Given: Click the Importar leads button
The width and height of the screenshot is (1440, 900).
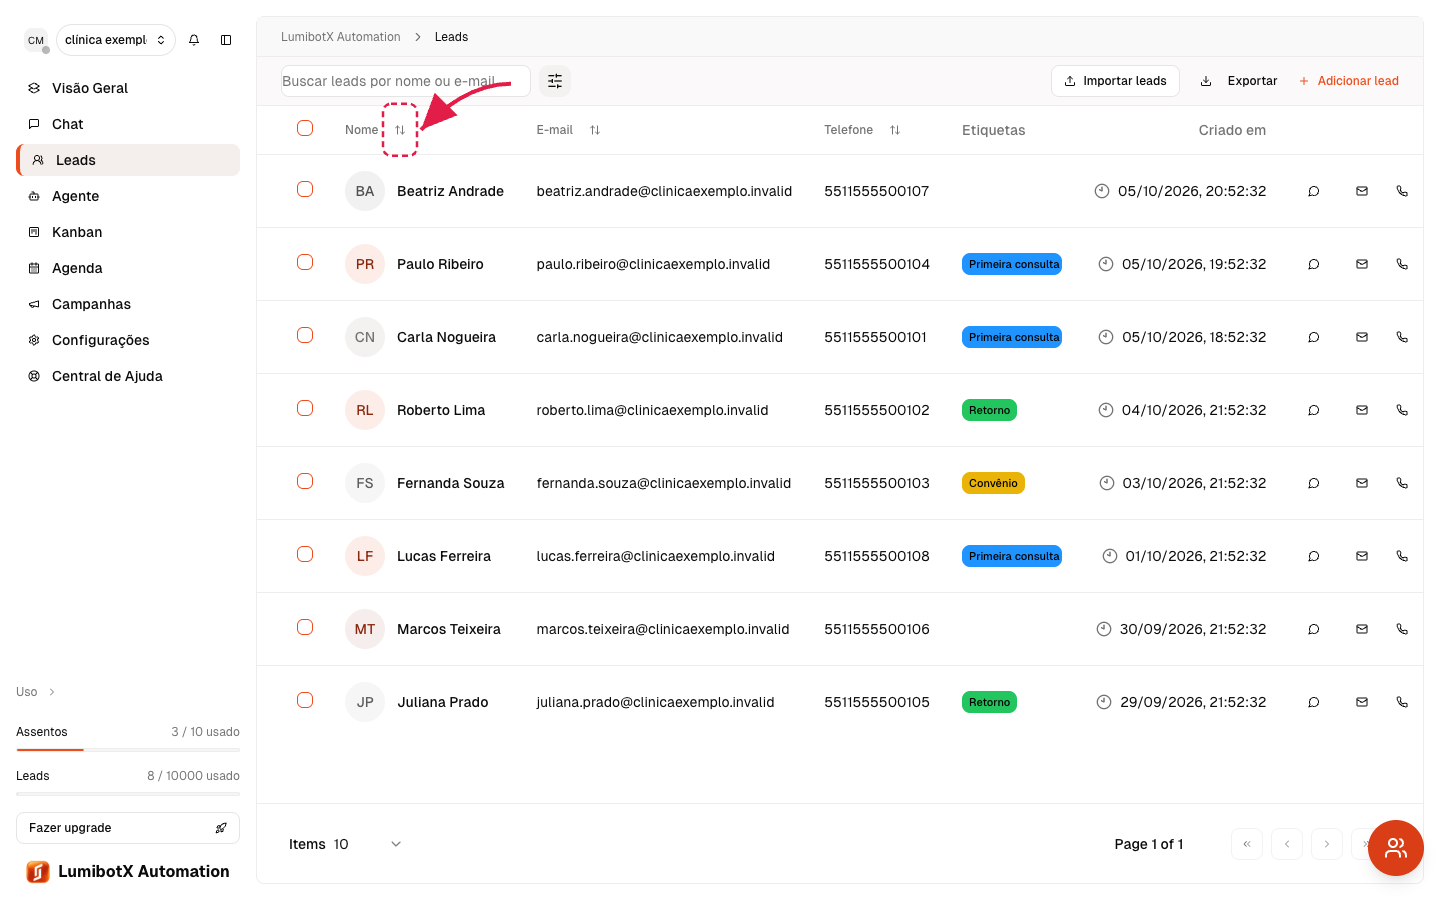Looking at the screenshot, I should 1115,81.
